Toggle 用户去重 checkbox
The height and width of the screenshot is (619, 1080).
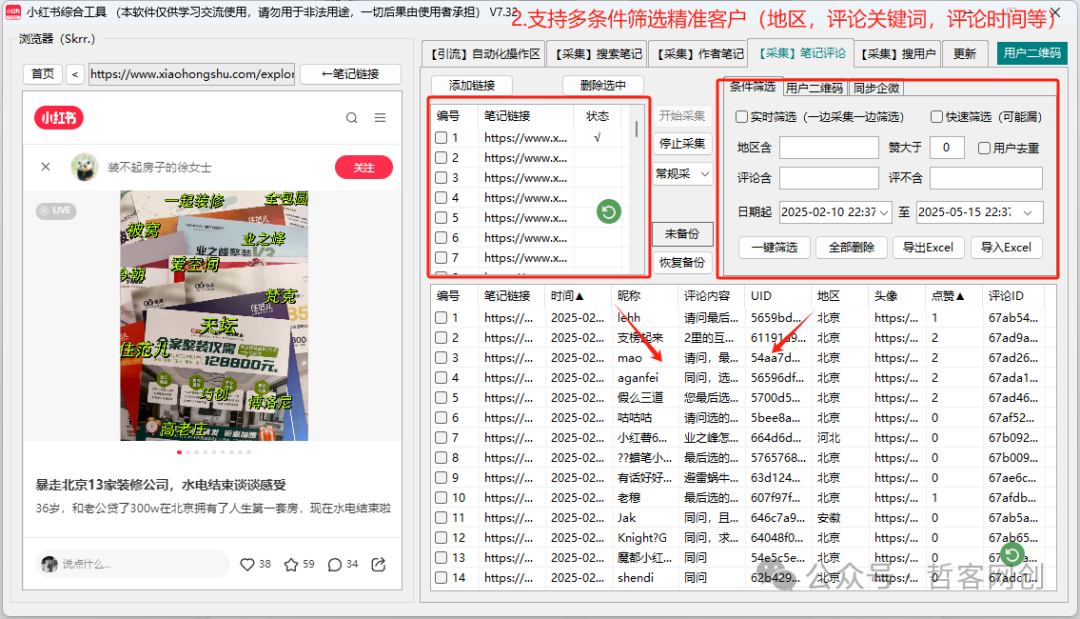tap(984, 148)
